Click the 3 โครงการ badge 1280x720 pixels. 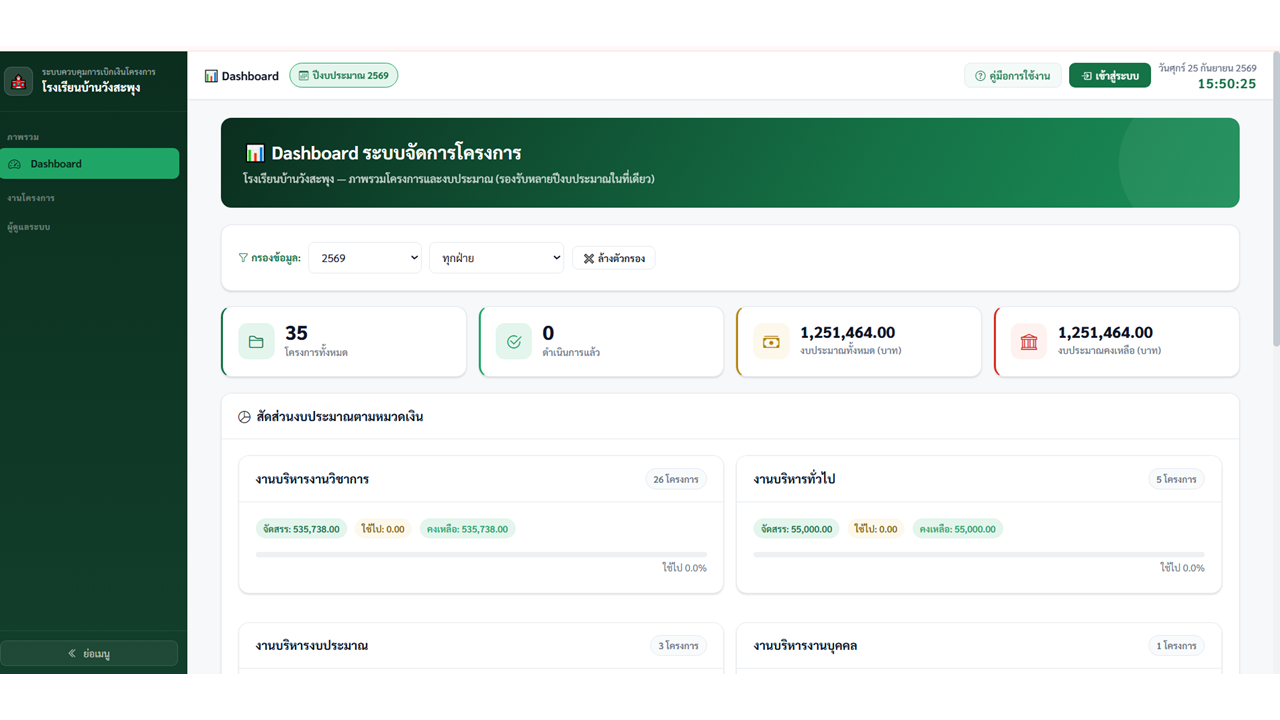pos(678,646)
